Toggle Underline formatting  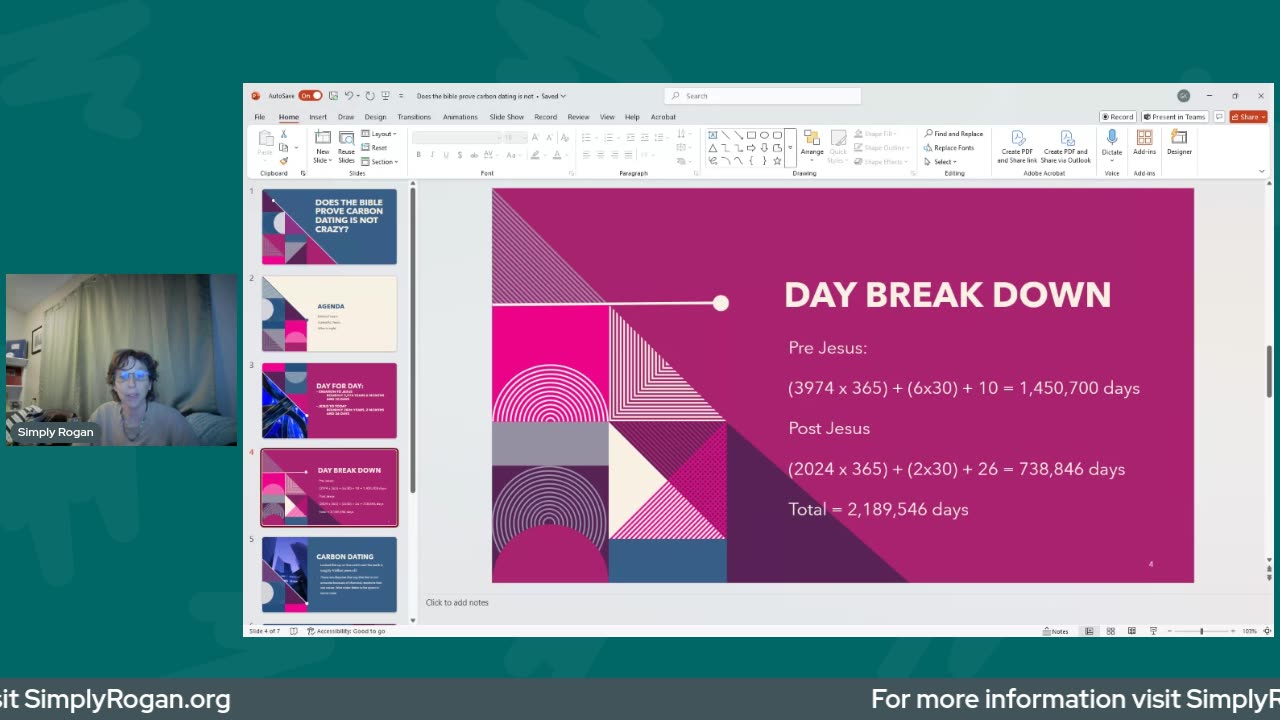click(x=446, y=155)
